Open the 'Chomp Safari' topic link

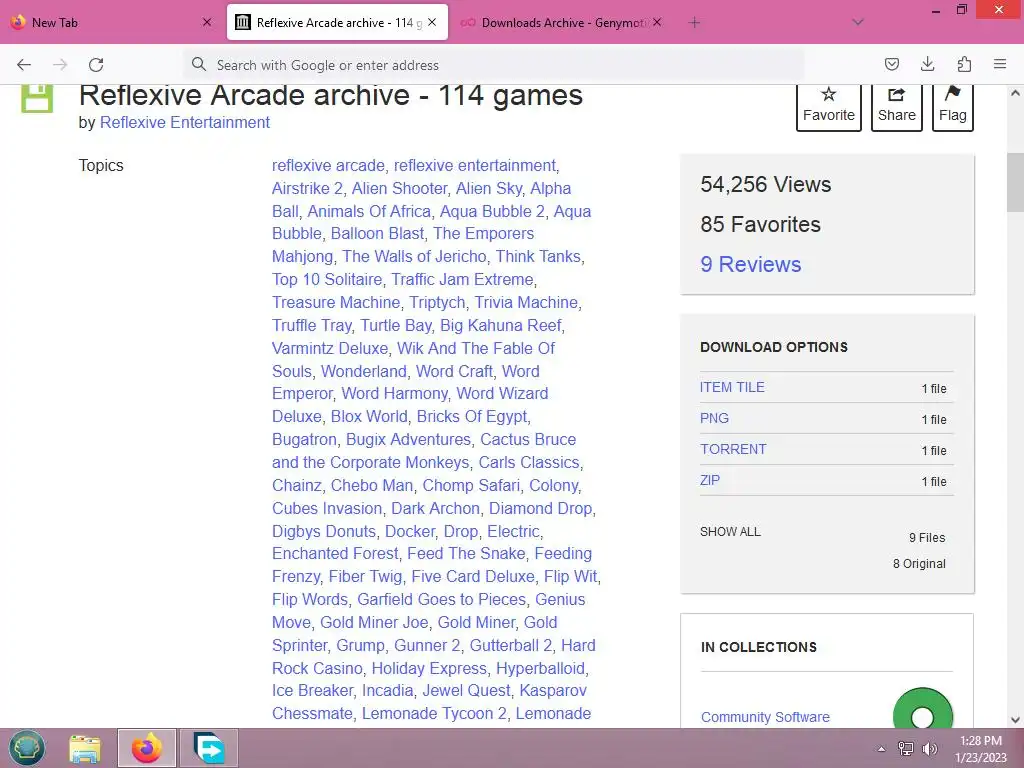pos(471,485)
